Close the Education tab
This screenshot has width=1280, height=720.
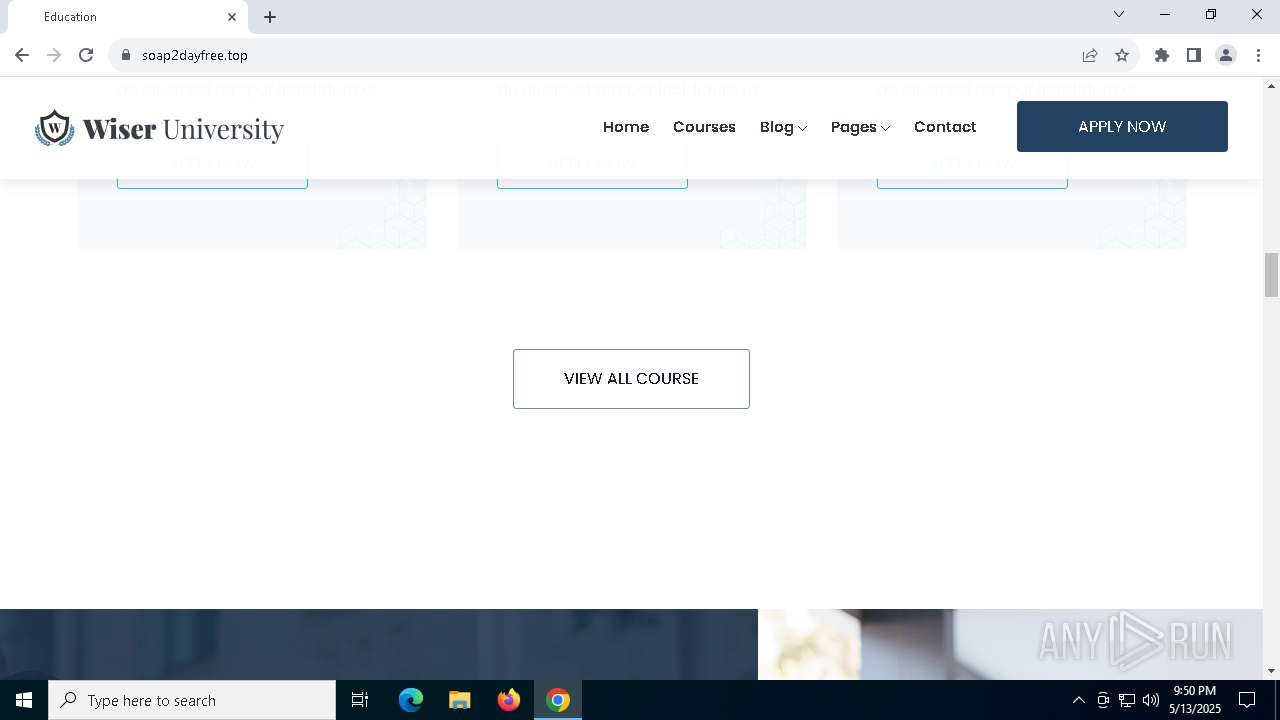pos(232,17)
